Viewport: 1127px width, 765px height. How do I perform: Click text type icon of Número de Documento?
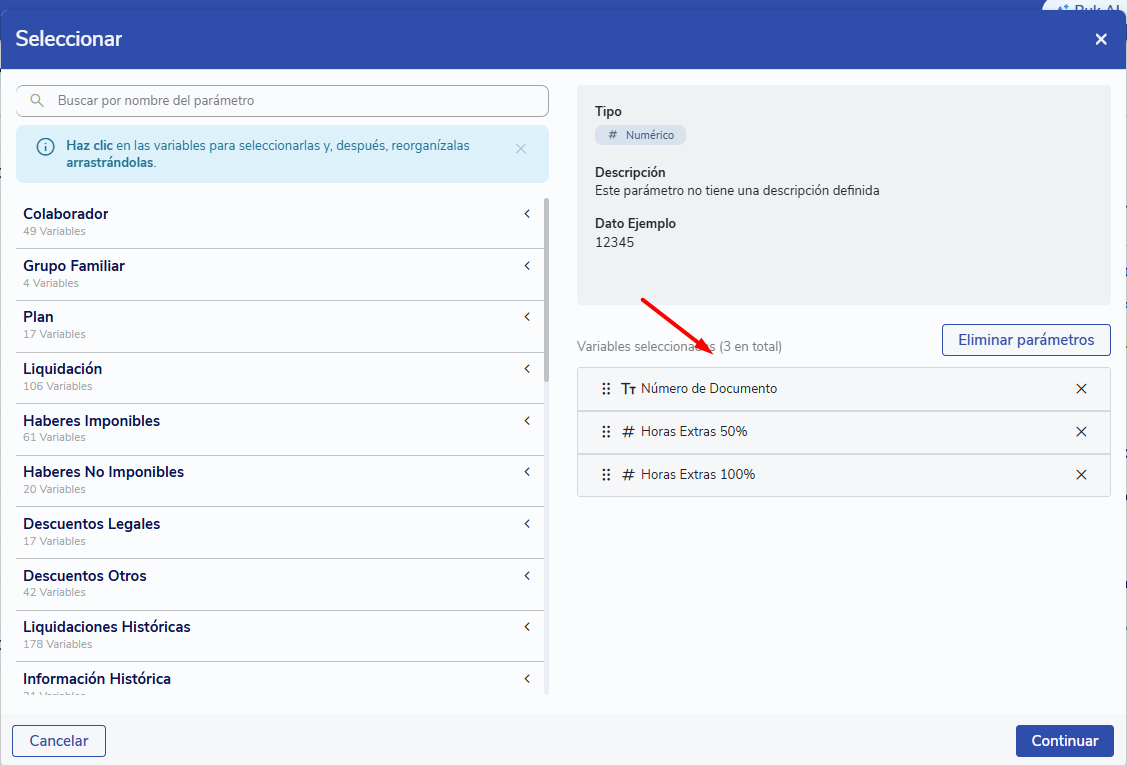pos(628,389)
